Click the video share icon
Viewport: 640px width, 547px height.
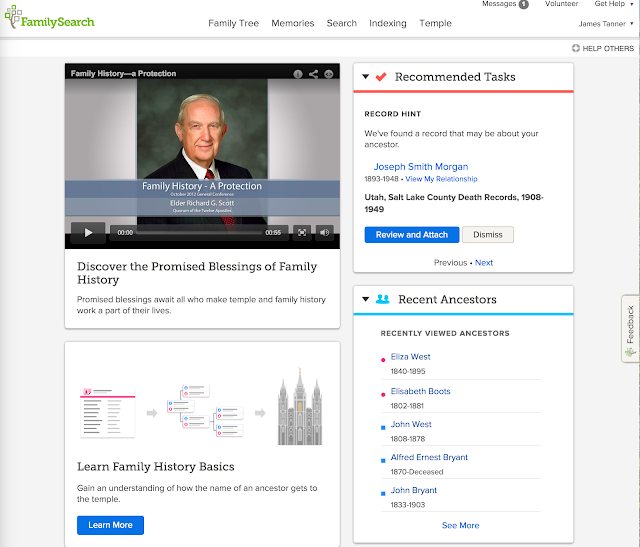click(314, 74)
